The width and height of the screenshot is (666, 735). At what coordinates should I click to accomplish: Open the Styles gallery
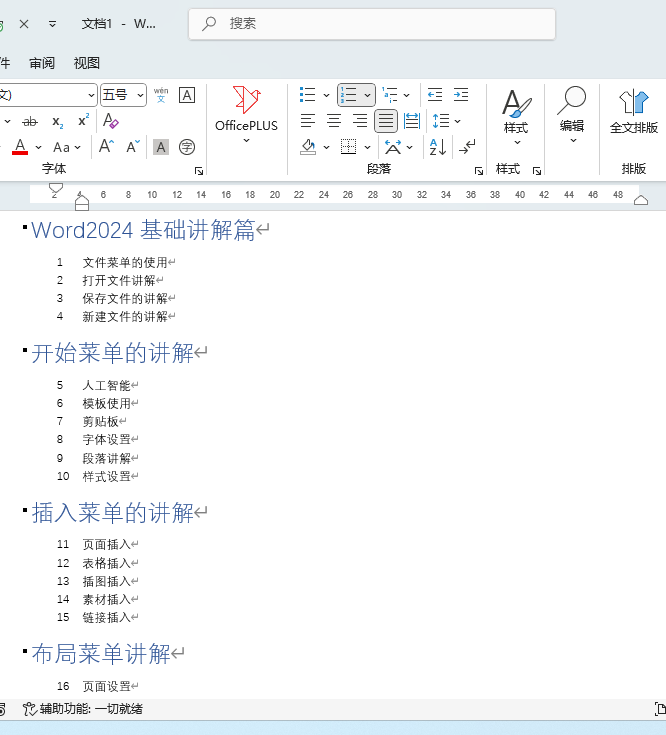[516, 117]
